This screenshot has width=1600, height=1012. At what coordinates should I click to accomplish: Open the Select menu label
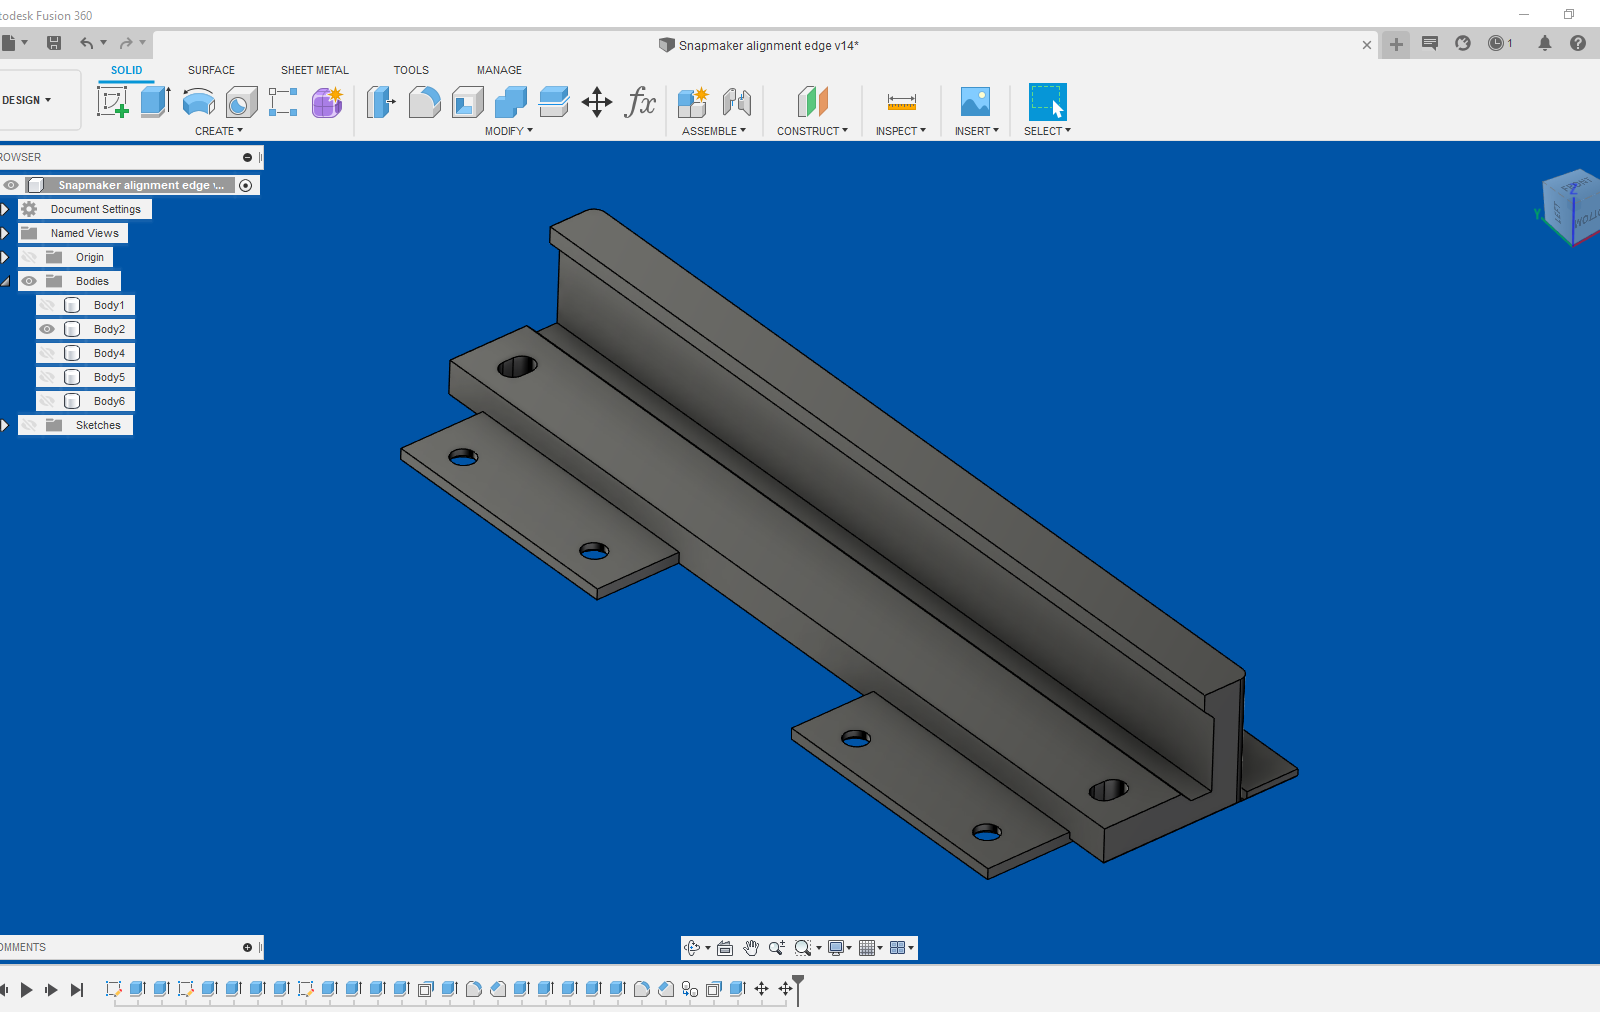click(x=1047, y=131)
